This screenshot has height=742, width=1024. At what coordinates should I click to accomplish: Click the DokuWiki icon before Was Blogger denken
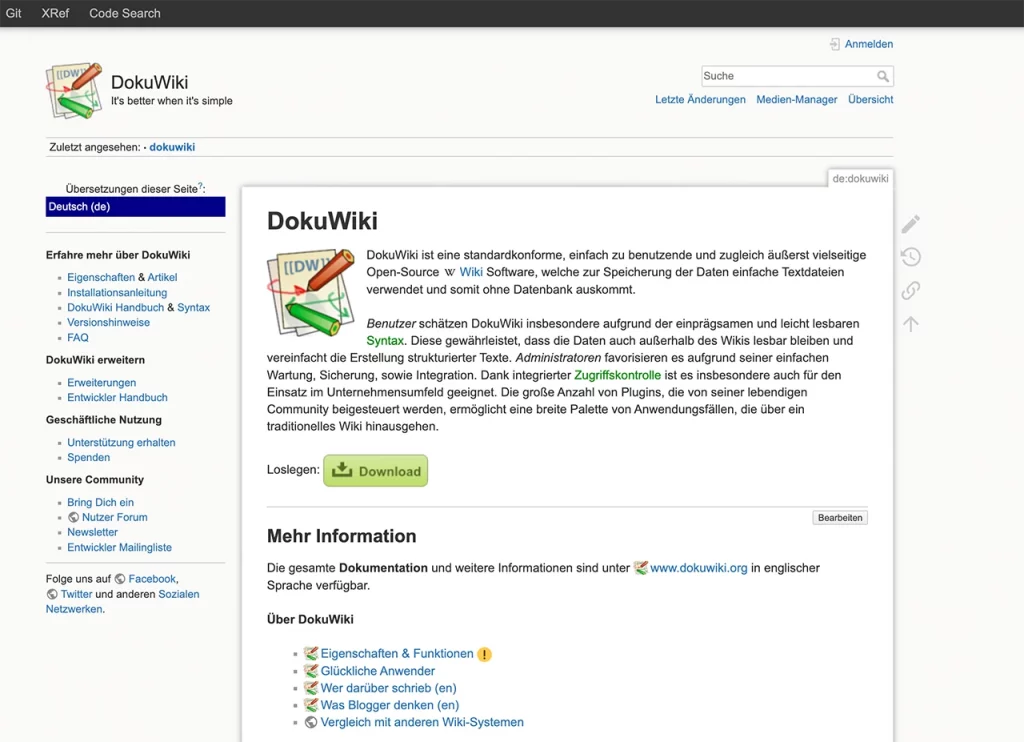[311, 705]
